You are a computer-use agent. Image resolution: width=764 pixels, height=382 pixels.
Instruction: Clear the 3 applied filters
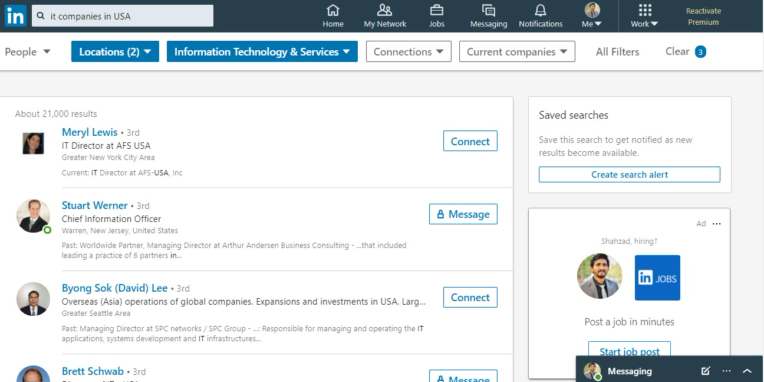(x=685, y=52)
